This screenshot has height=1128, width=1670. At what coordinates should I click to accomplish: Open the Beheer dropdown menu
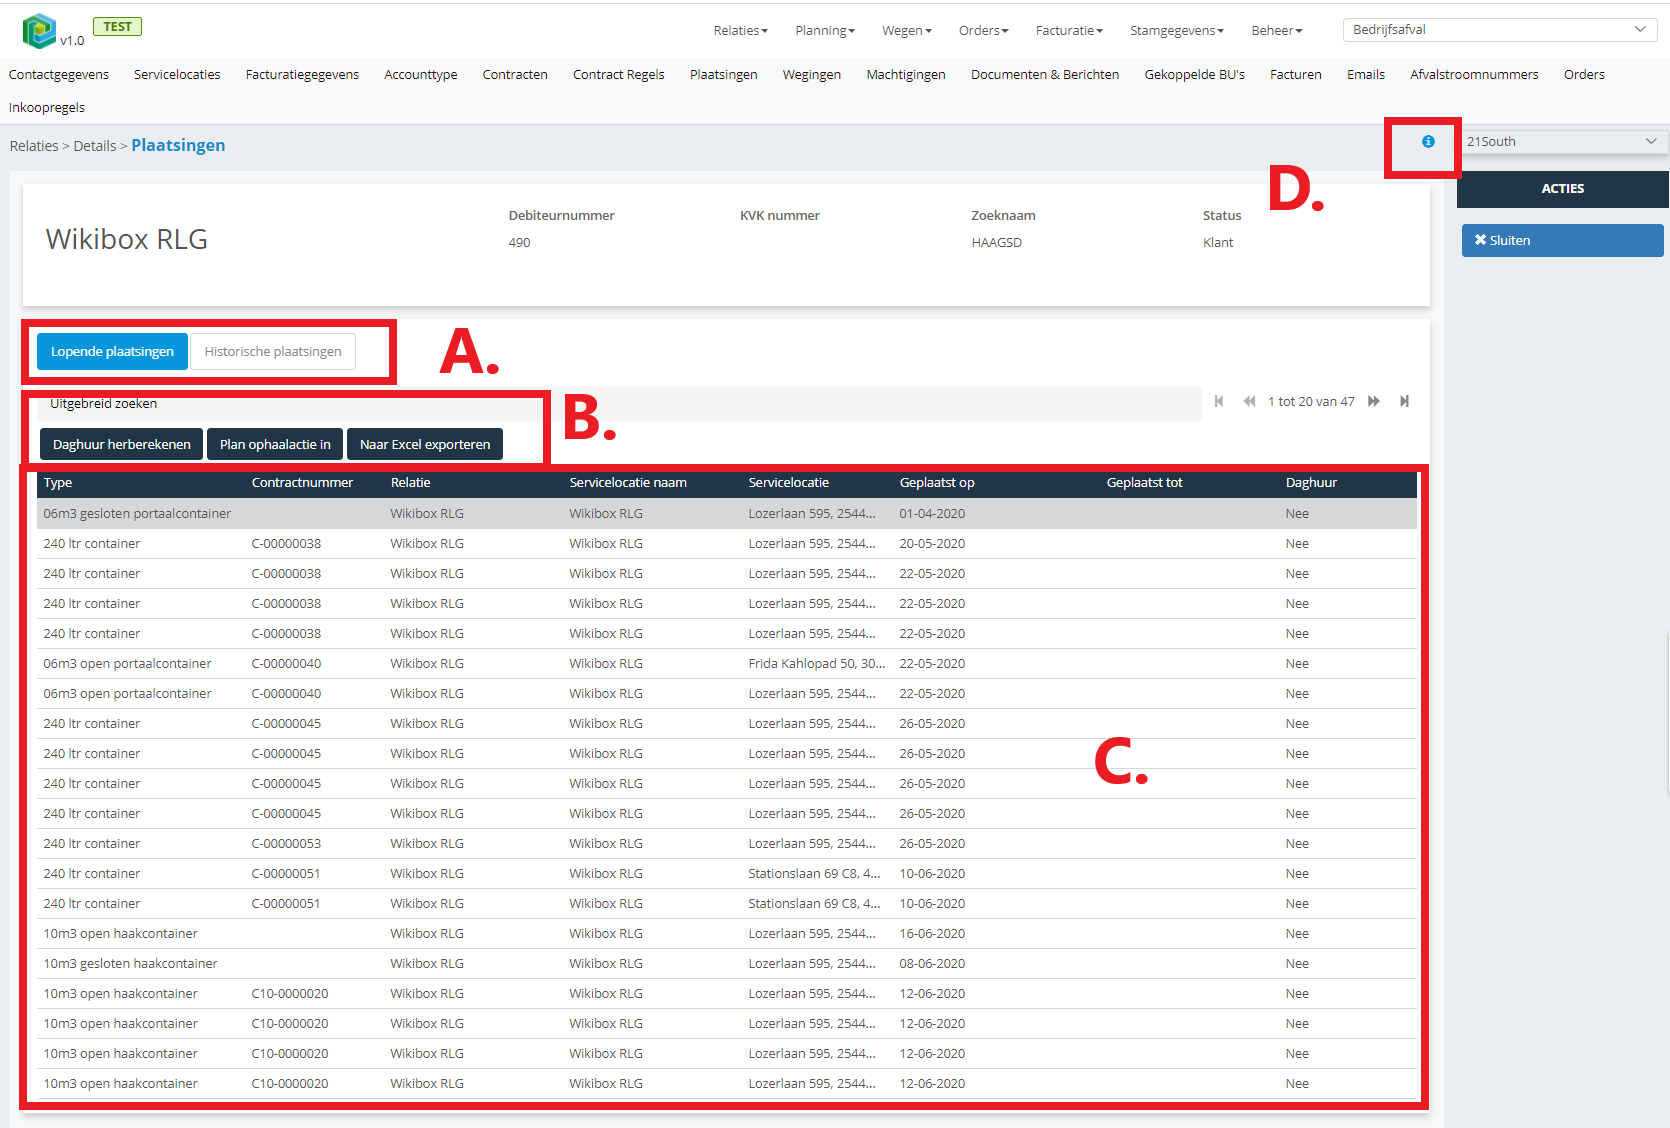point(1277,31)
